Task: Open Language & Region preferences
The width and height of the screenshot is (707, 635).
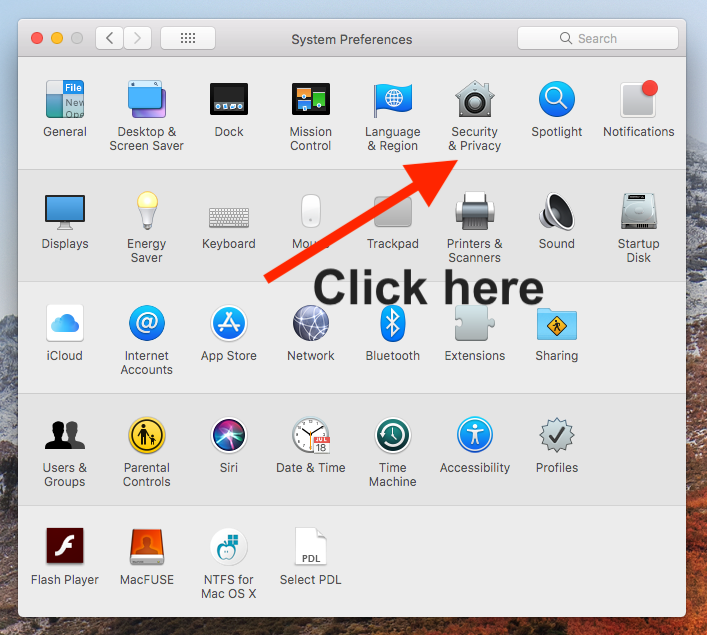Action: tap(393, 99)
